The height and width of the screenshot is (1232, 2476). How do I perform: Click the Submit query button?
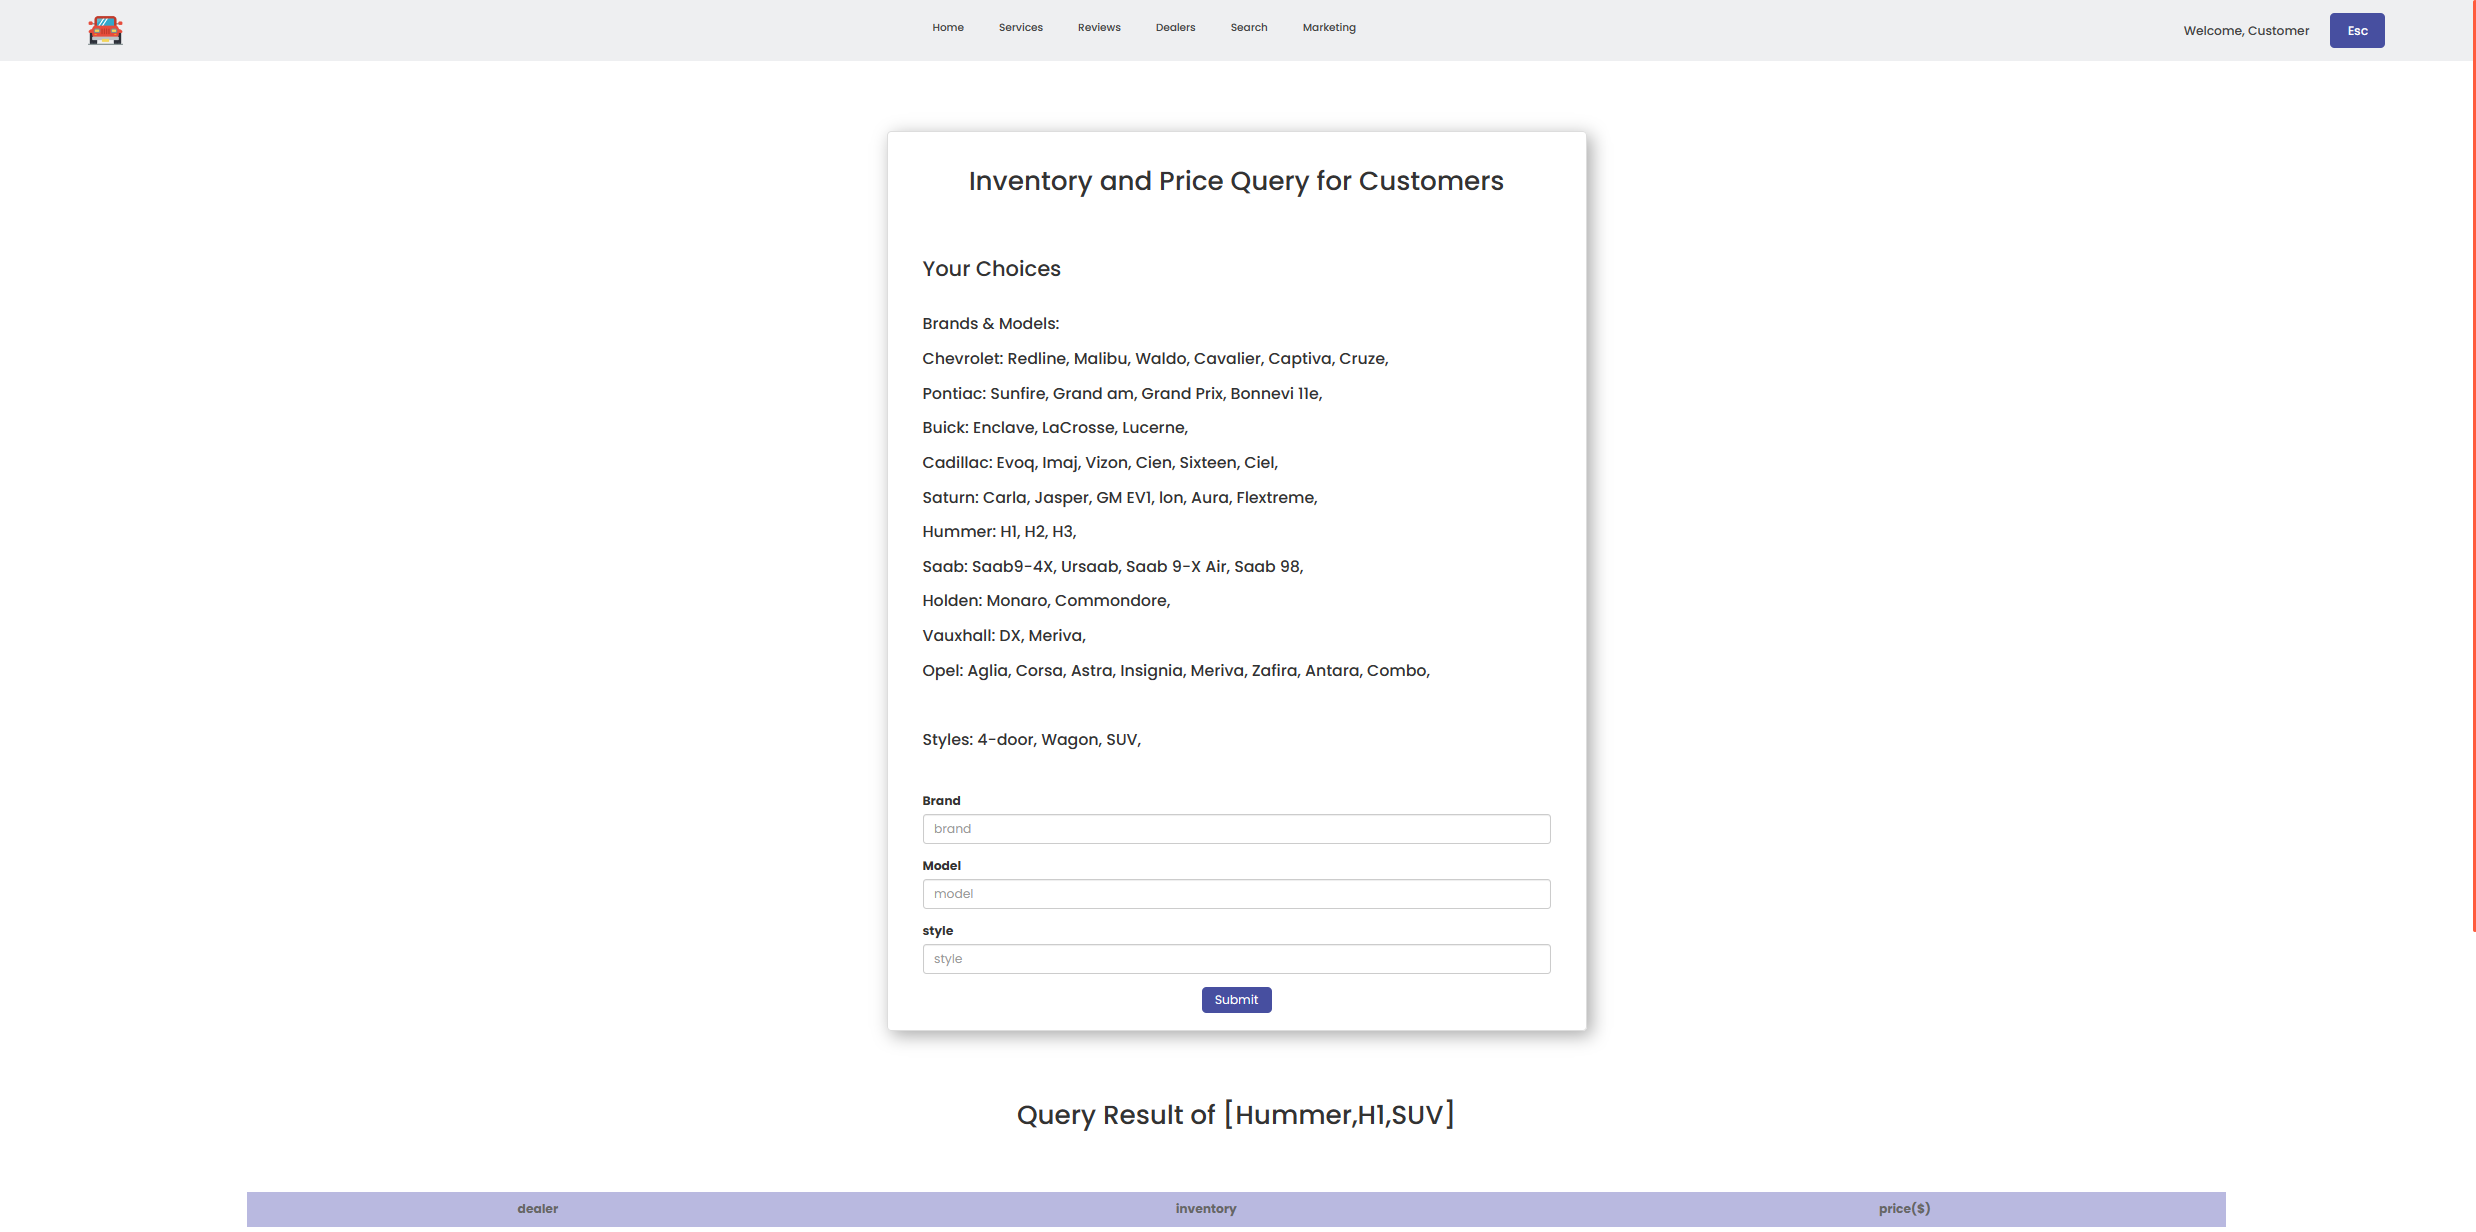coord(1236,1000)
